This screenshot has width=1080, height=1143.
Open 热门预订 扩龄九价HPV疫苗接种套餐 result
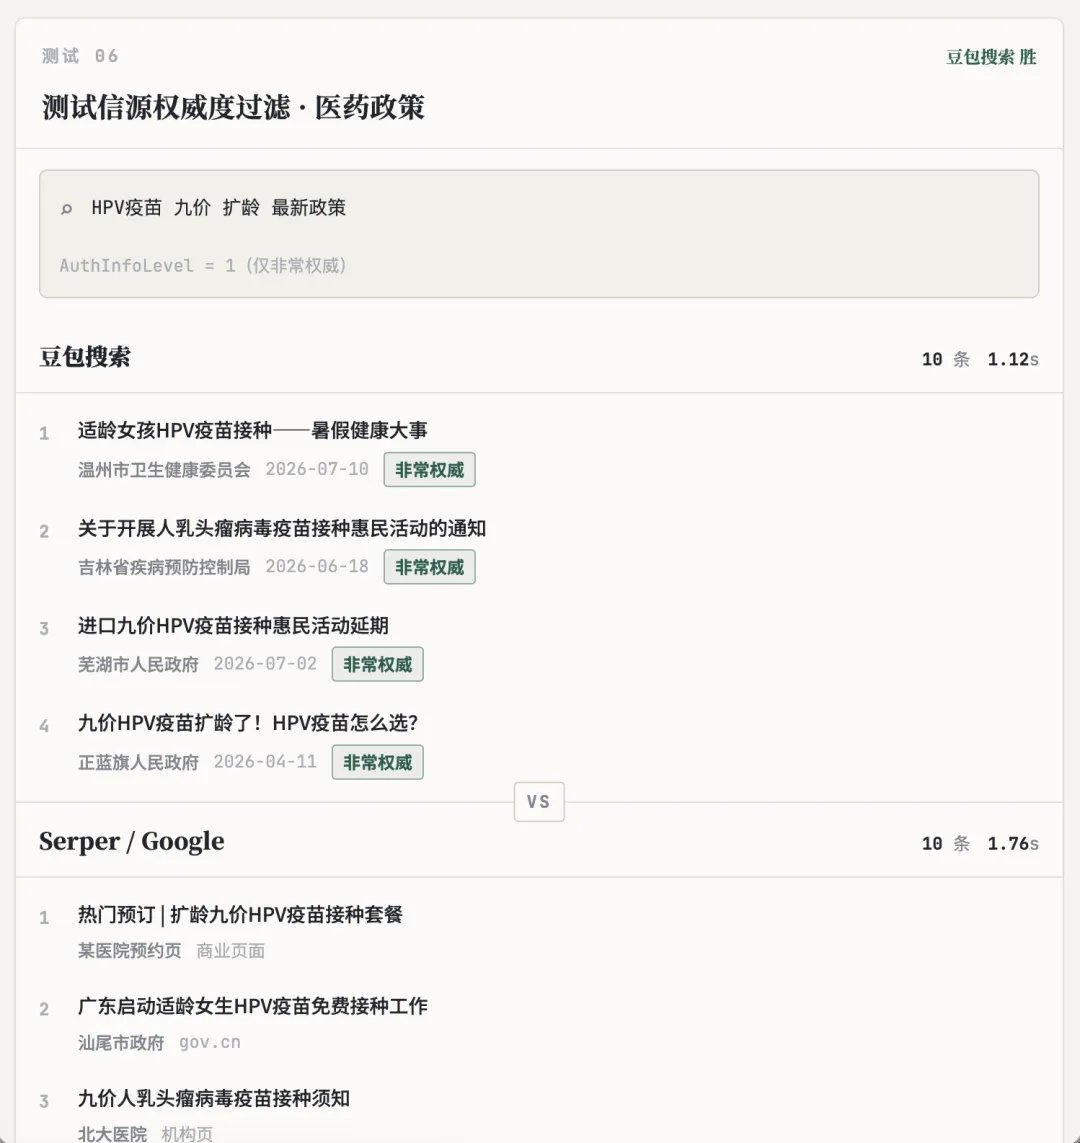click(x=240, y=914)
